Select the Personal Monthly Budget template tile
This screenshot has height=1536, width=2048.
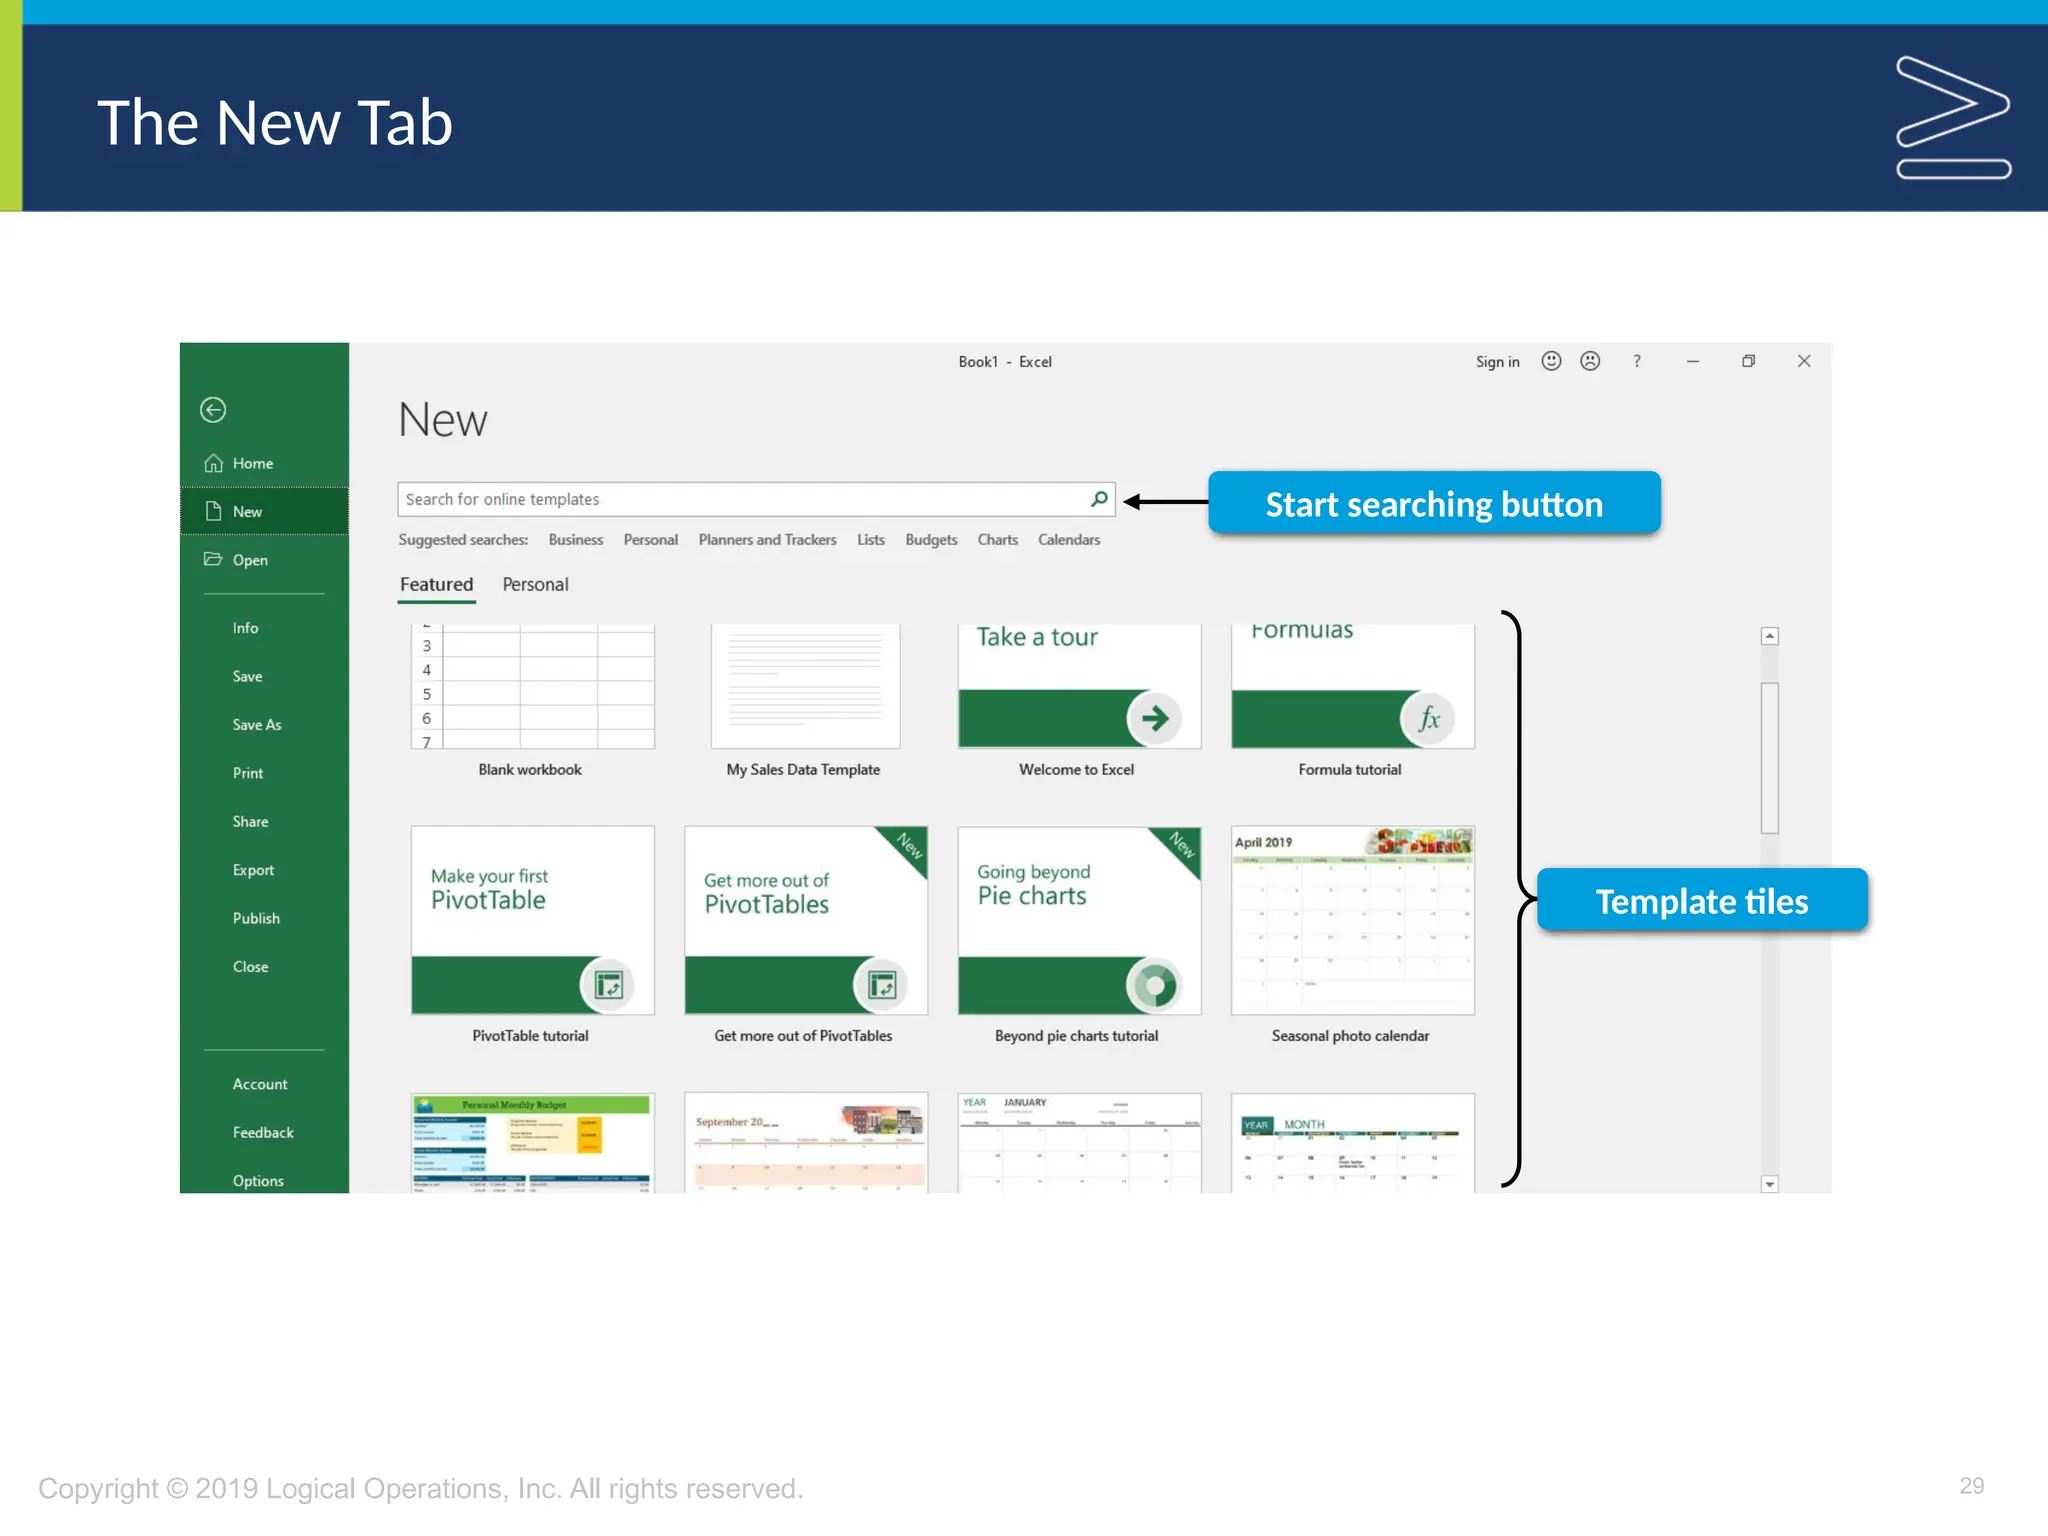(532, 1142)
